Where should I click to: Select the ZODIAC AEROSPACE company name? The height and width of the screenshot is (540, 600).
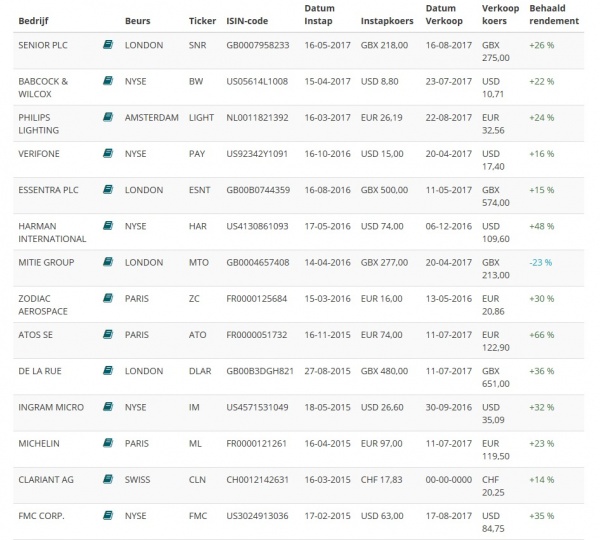click(x=43, y=305)
